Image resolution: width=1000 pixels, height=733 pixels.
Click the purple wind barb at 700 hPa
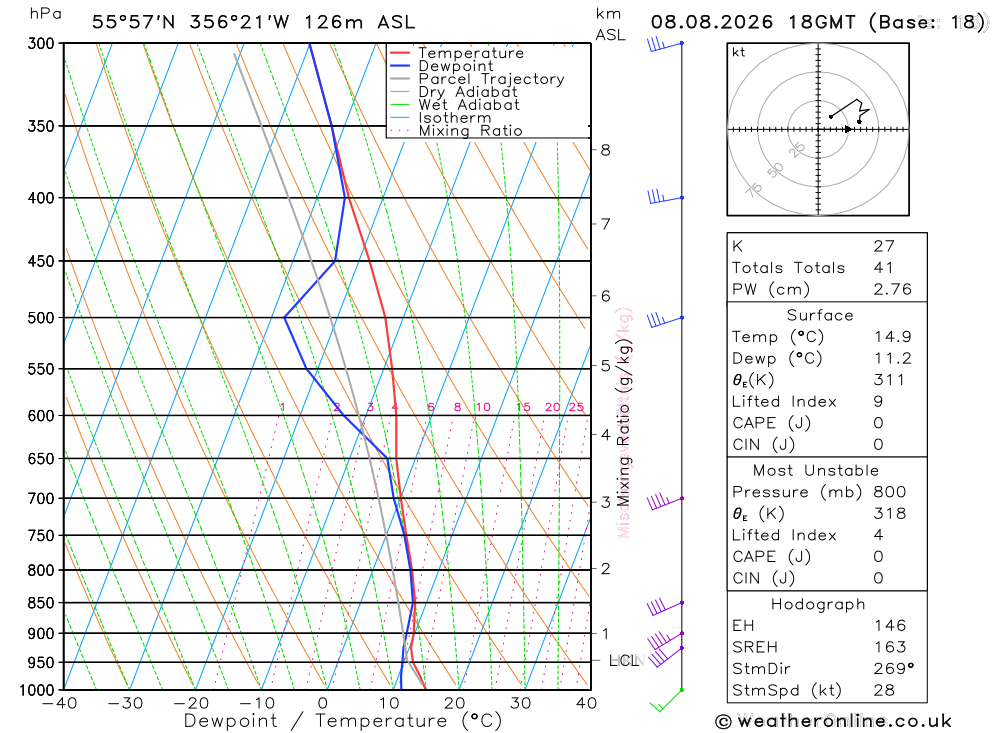[x=665, y=501]
